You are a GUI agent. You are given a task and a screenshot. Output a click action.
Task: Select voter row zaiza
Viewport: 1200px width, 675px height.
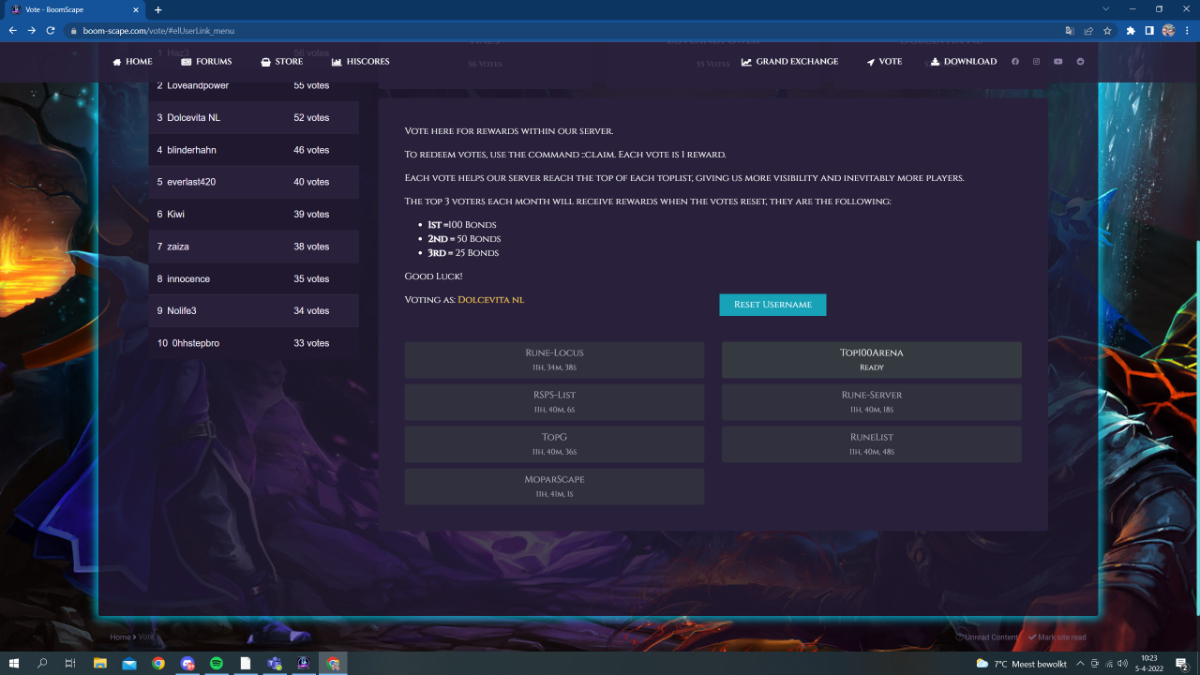(x=254, y=246)
